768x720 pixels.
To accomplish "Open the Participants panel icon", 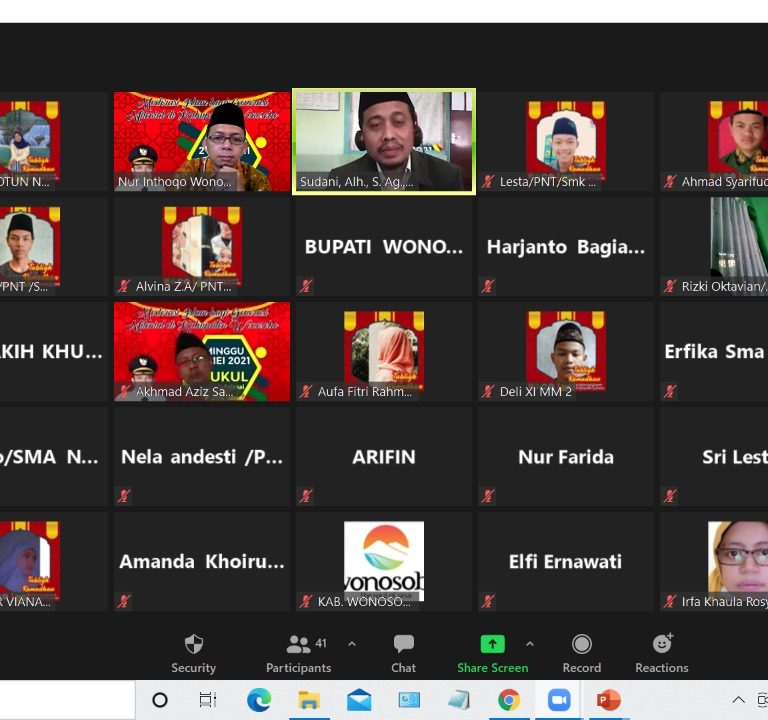I will (298, 645).
